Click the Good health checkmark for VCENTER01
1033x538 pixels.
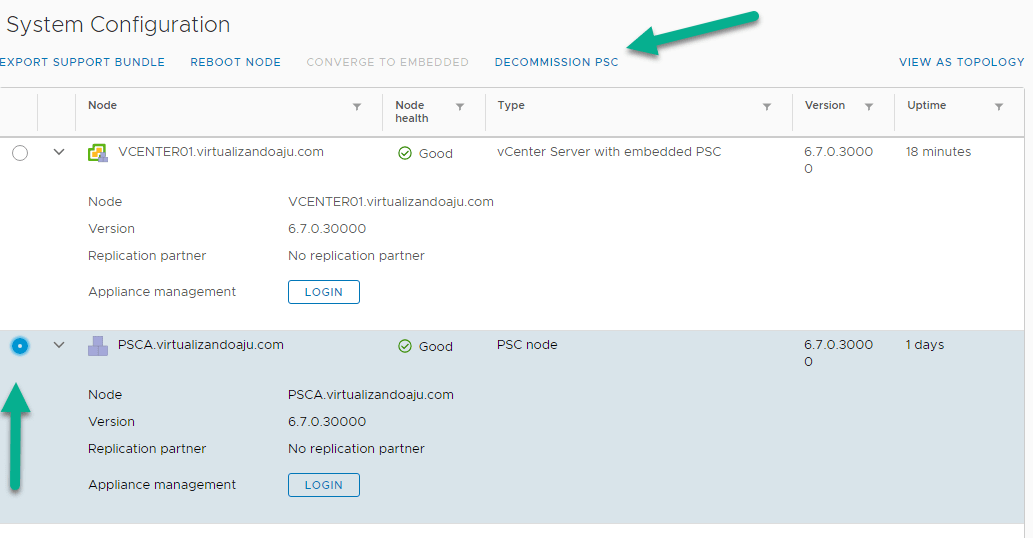(x=405, y=154)
